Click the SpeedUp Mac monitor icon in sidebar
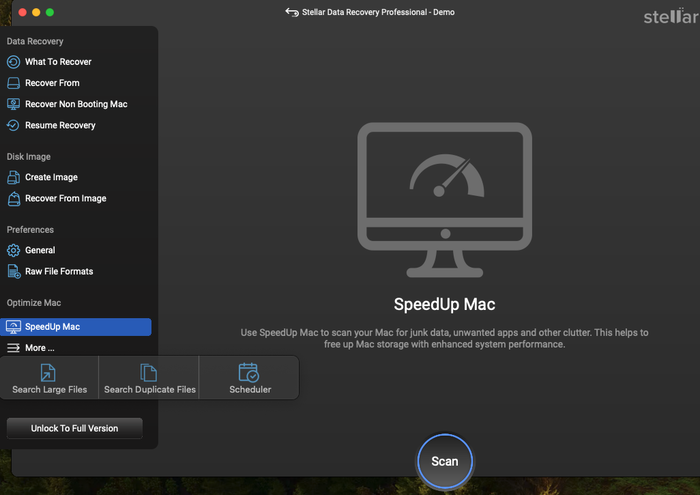The height and width of the screenshot is (495, 700). pos(13,327)
